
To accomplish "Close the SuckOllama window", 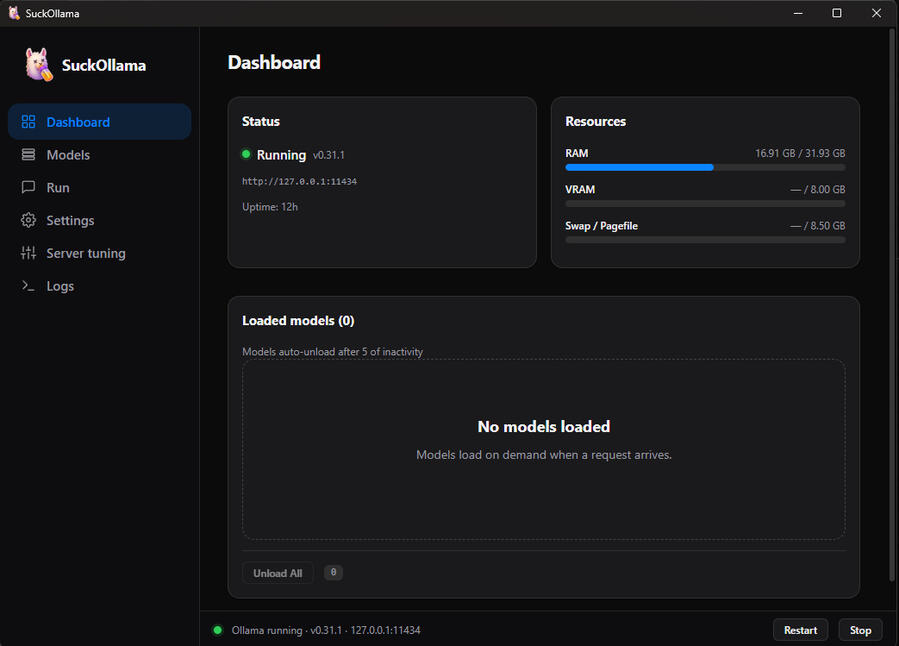I will [877, 13].
